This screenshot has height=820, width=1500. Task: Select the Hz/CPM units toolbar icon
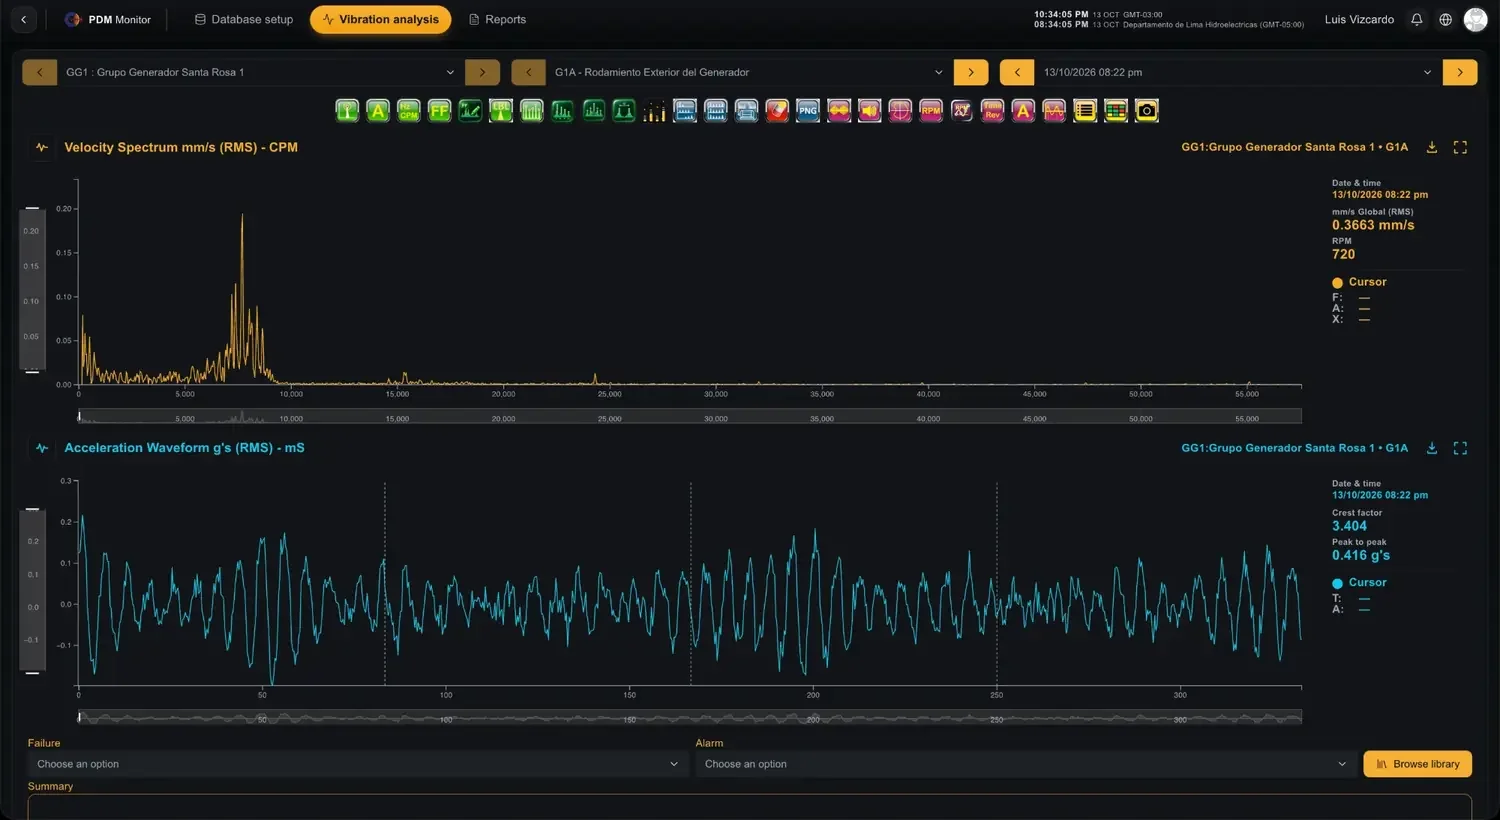(409, 111)
